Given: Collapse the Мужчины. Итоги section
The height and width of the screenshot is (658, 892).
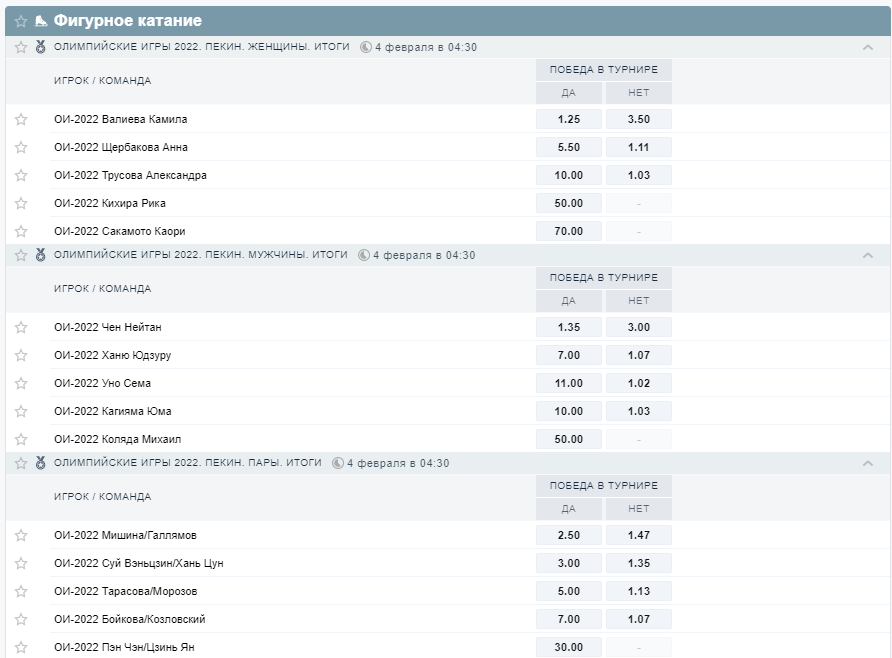Looking at the screenshot, I should (867, 255).
